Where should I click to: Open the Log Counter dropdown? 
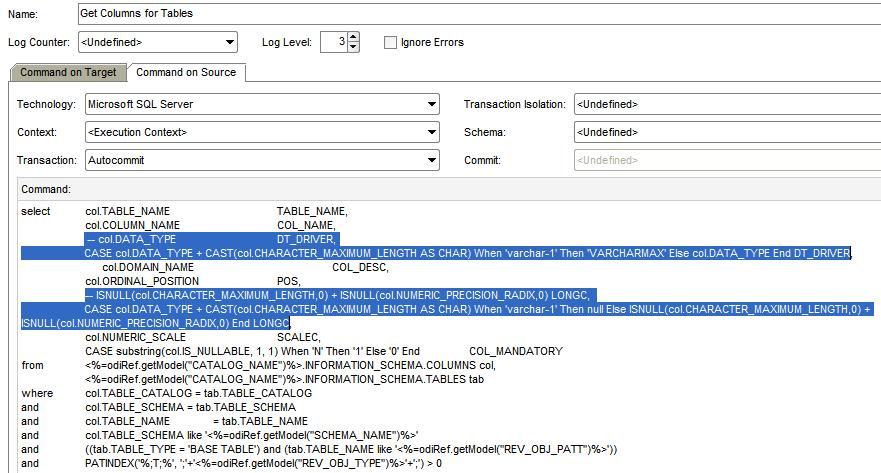point(158,42)
